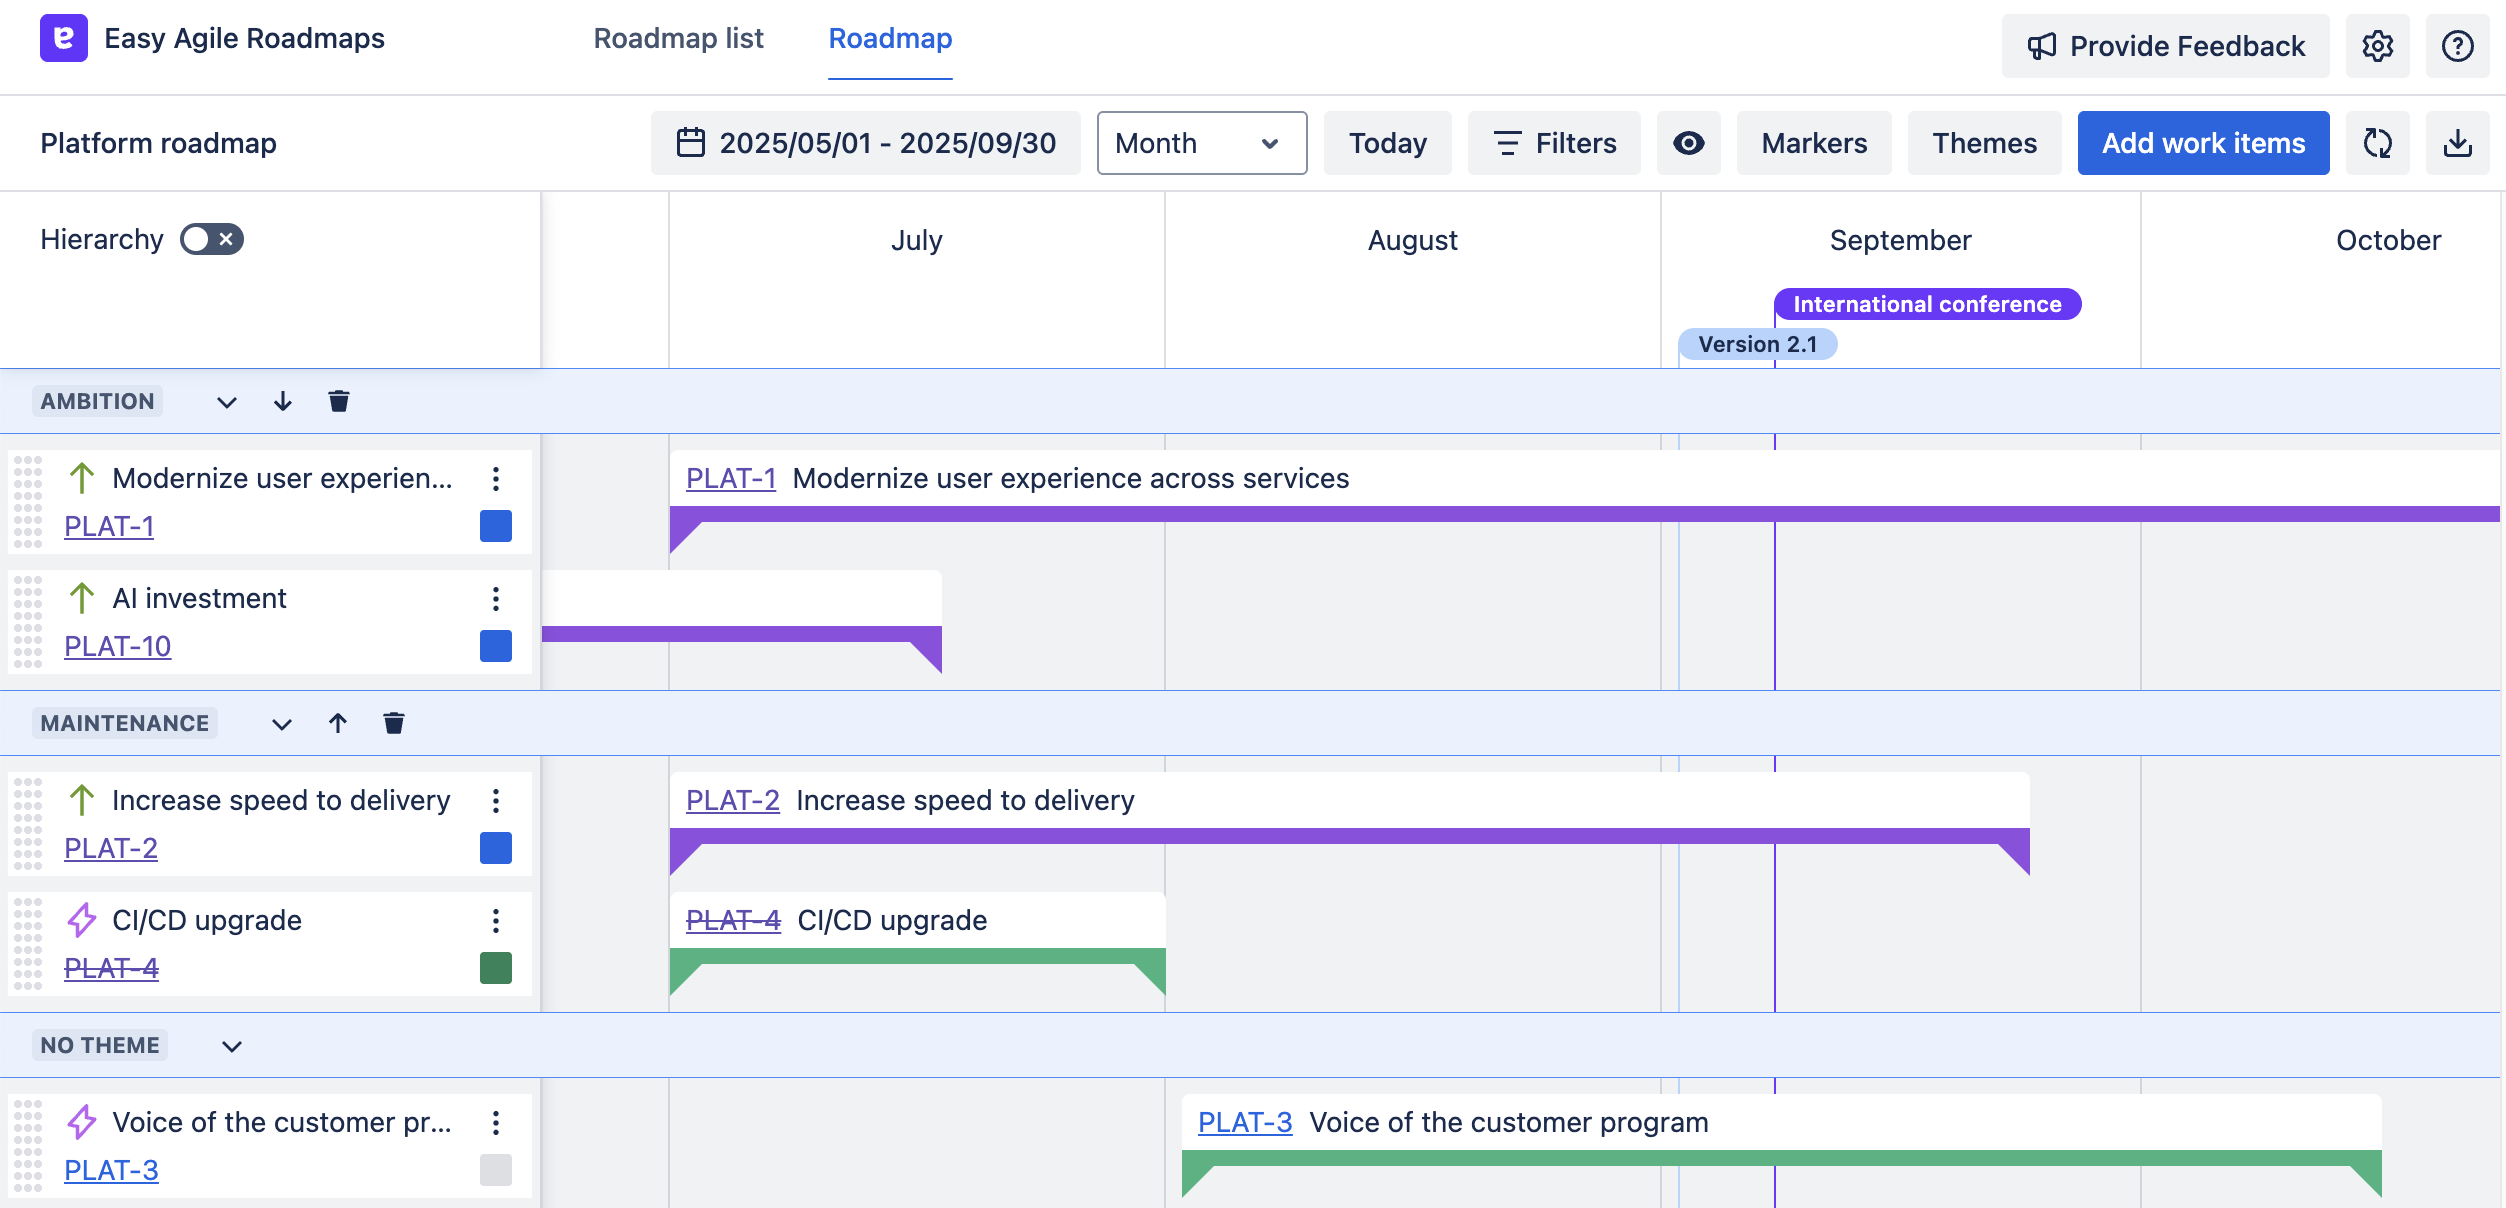2506x1208 pixels.
Task: Select the Roadmap tab
Action: pos(890,38)
